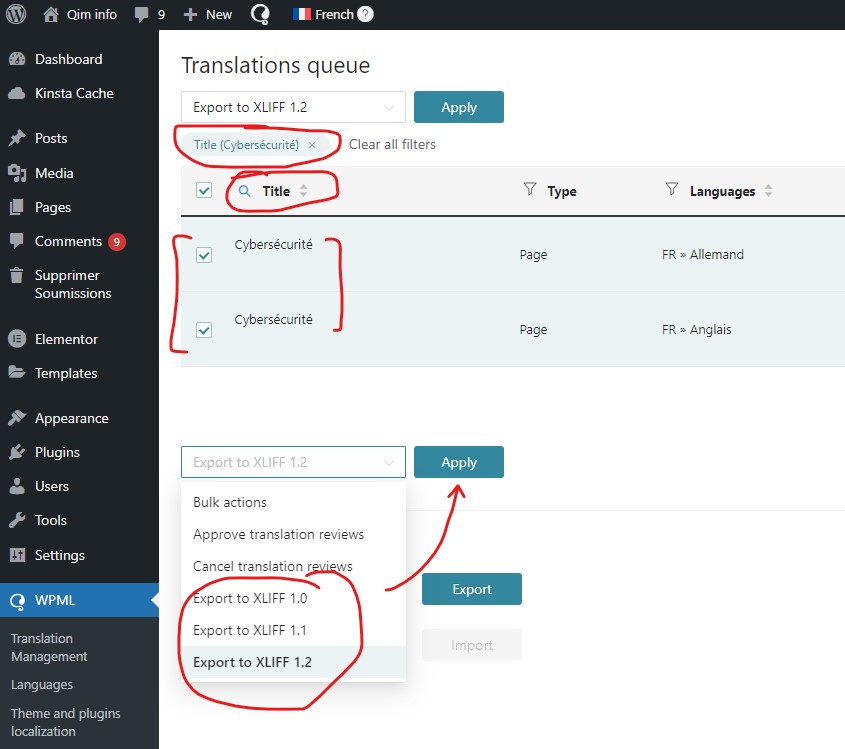Click the top Apply button

[459, 107]
